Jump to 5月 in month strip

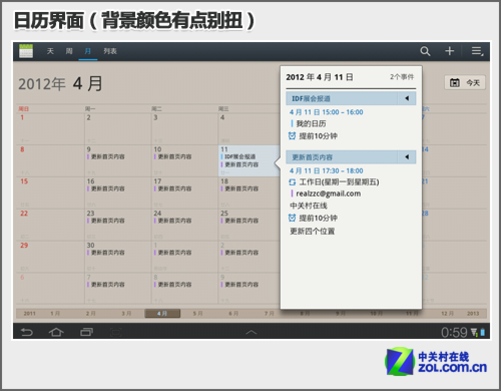pos(198,313)
